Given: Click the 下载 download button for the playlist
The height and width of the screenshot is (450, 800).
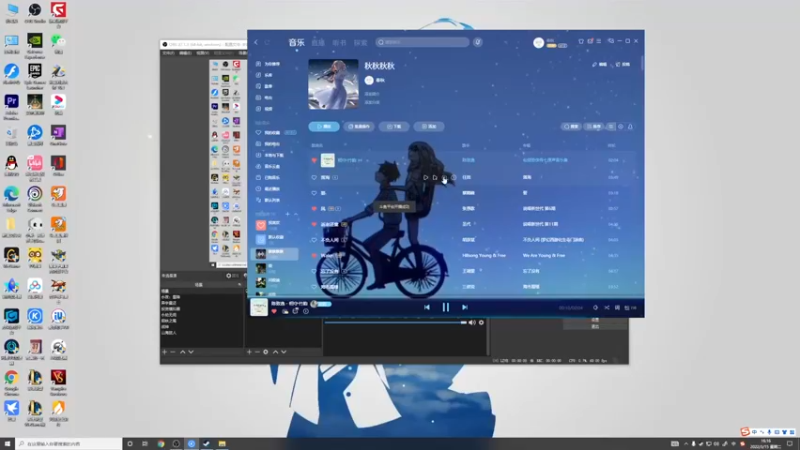Looking at the screenshot, I should [394, 127].
